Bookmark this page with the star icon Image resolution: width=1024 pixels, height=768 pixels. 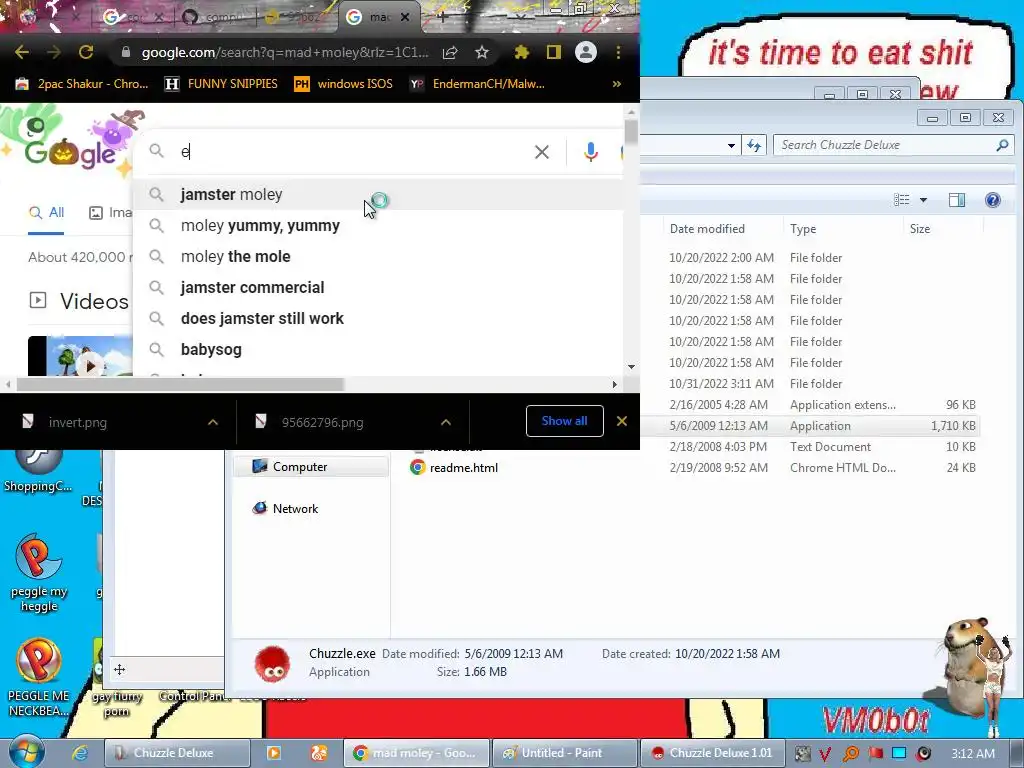point(482,52)
